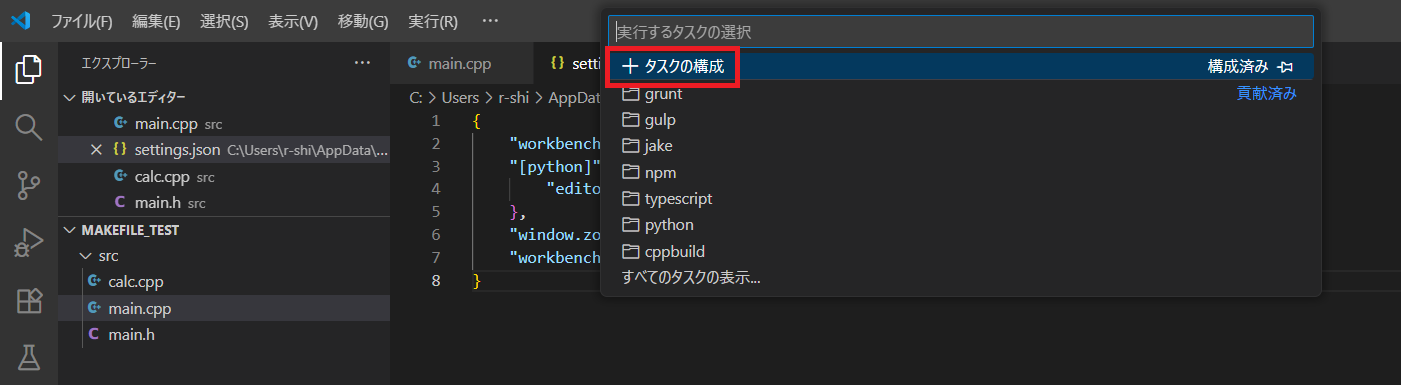Open the 移動(G) menu
This screenshot has height=385, width=1401.
[x=363, y=21]
